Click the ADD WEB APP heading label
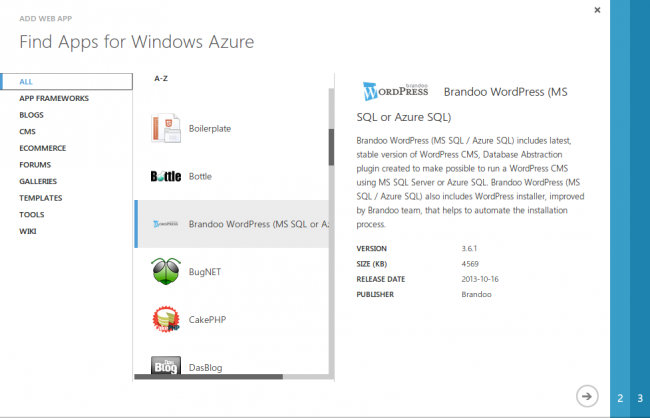 [x=46, y=19]
